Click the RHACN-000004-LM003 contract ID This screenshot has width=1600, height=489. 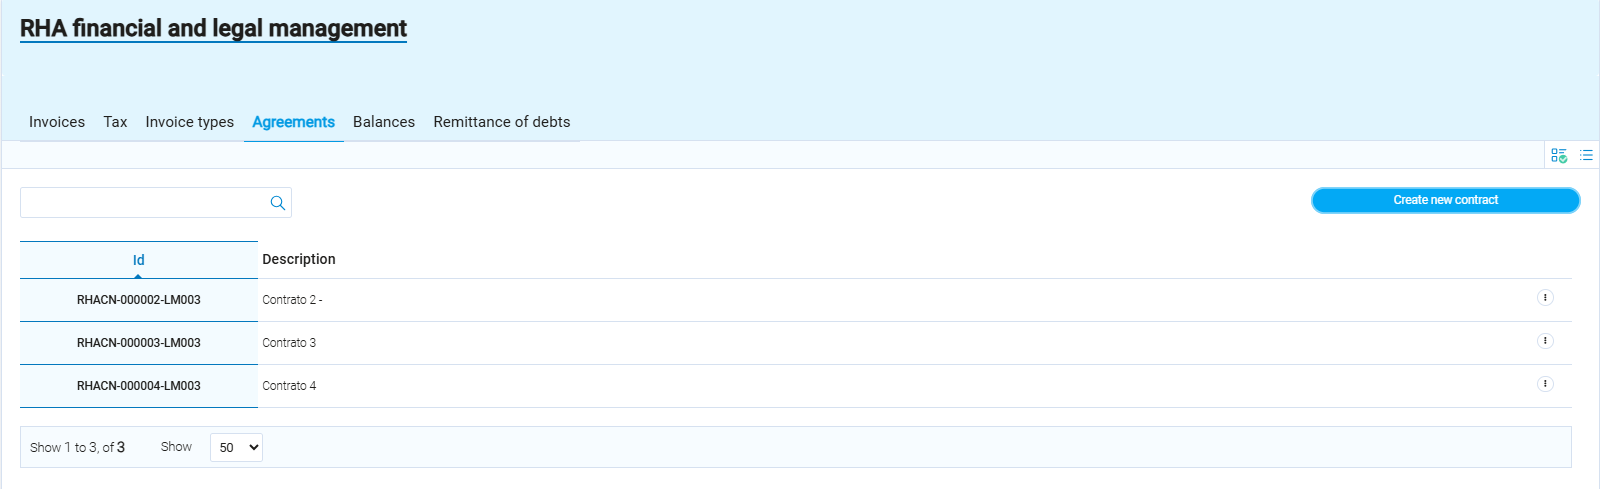point(139,386)
